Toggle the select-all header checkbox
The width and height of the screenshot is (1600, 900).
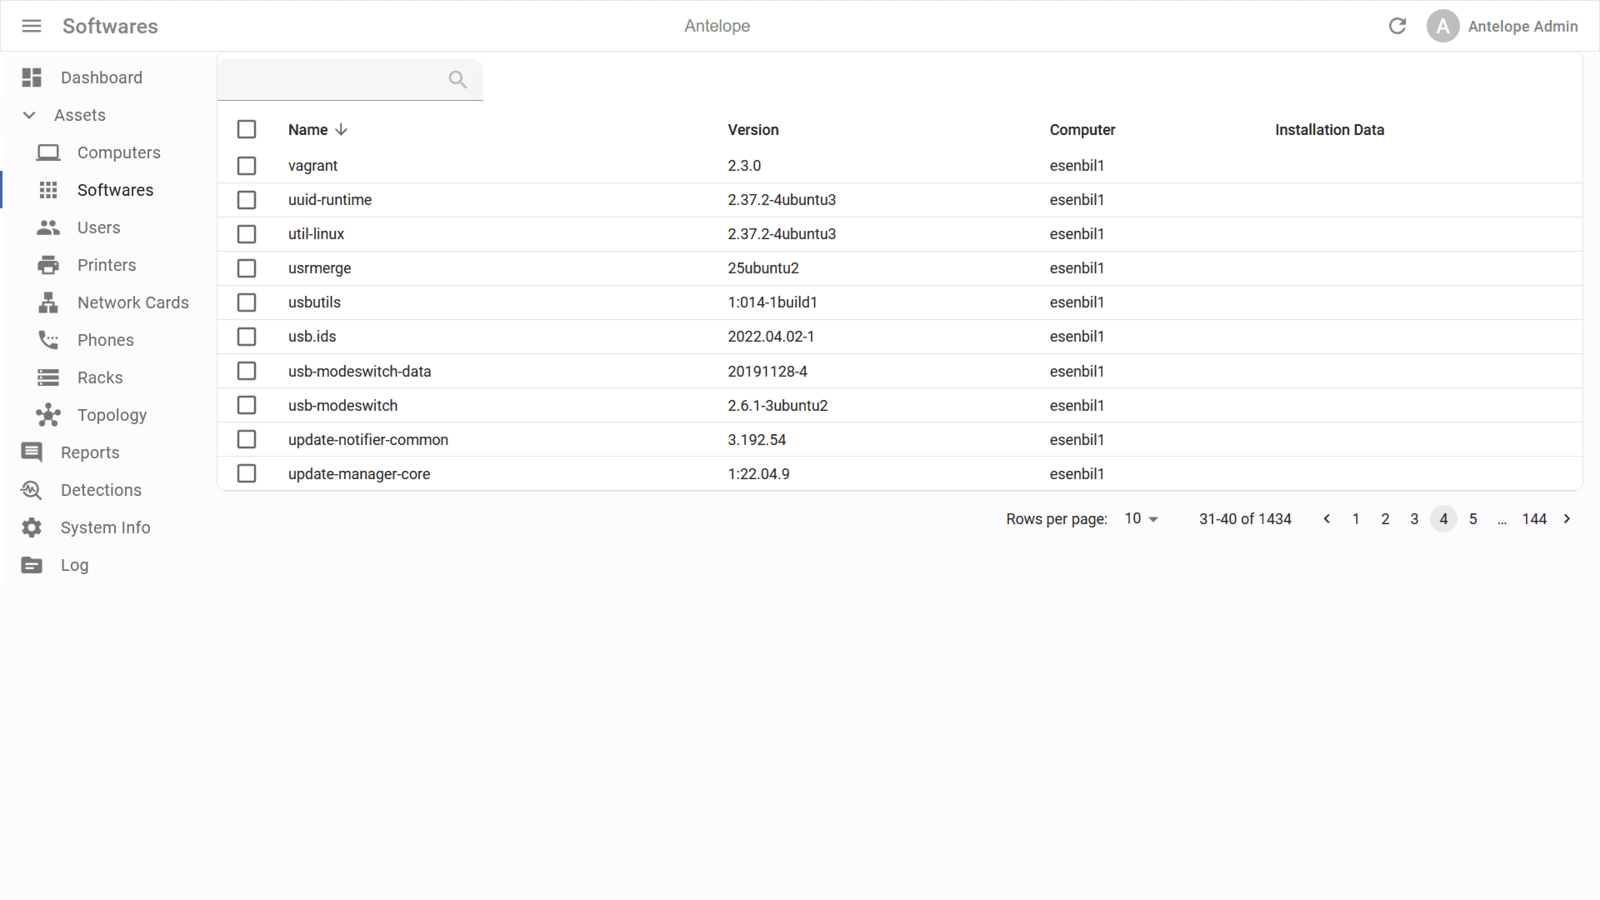[247, 129]
